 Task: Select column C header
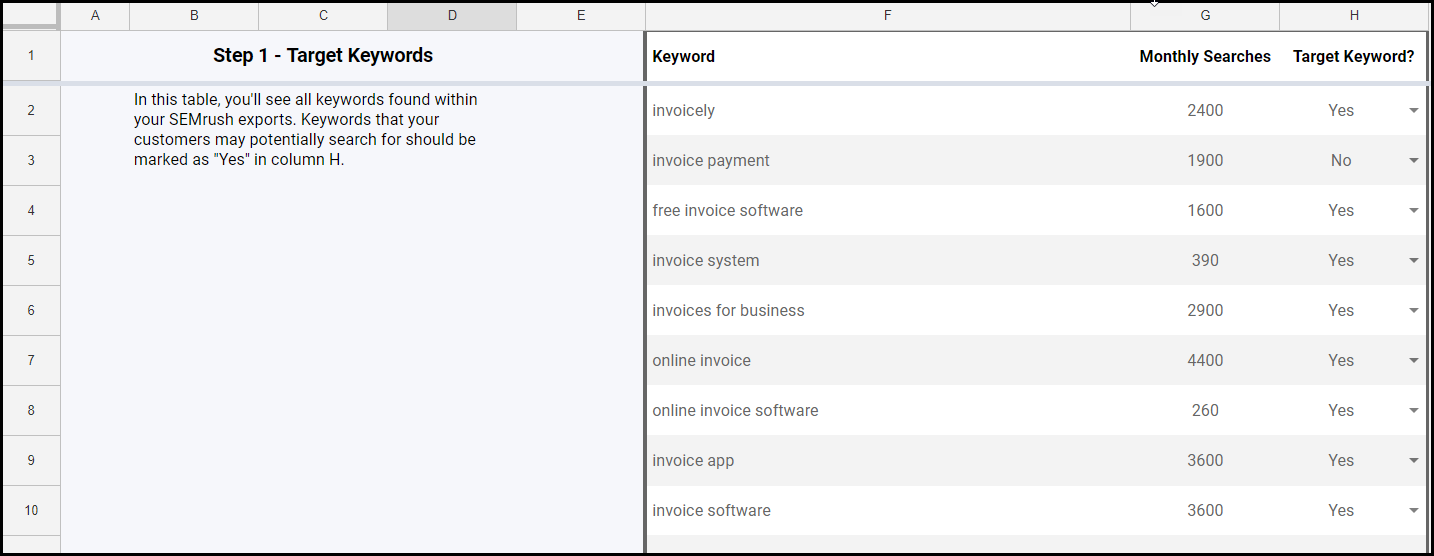323,16
